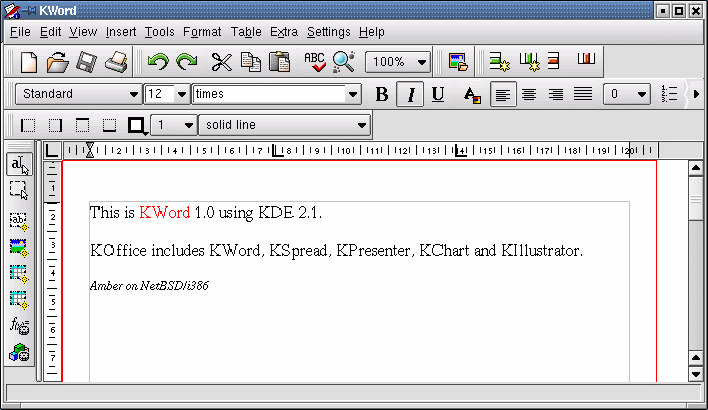Open the Settings menu
Screen dimensions: 708x410
click(x=329, y=32)
